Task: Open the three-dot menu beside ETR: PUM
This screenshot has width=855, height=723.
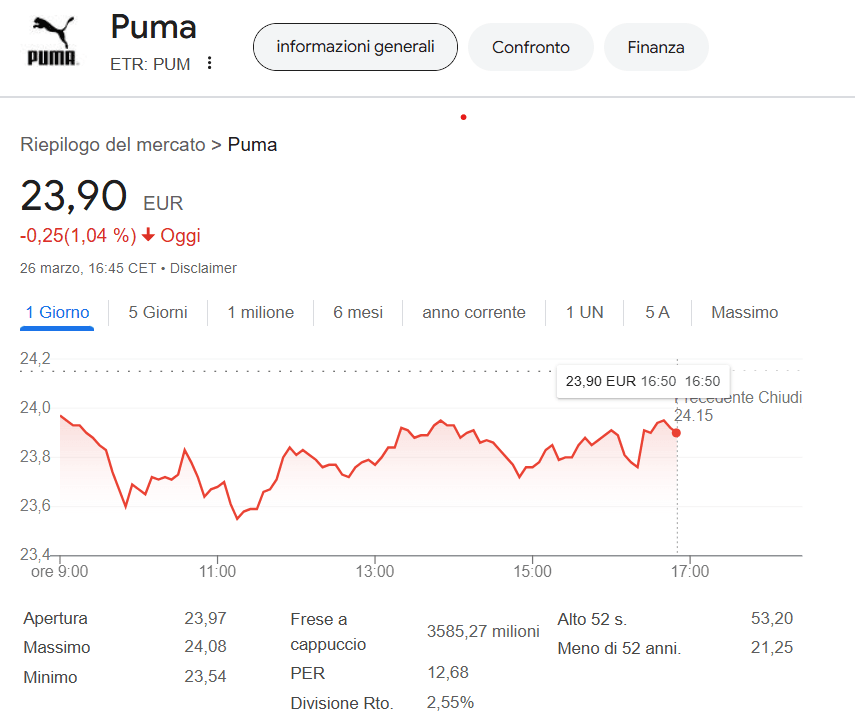Action: (x=208, y=63)
